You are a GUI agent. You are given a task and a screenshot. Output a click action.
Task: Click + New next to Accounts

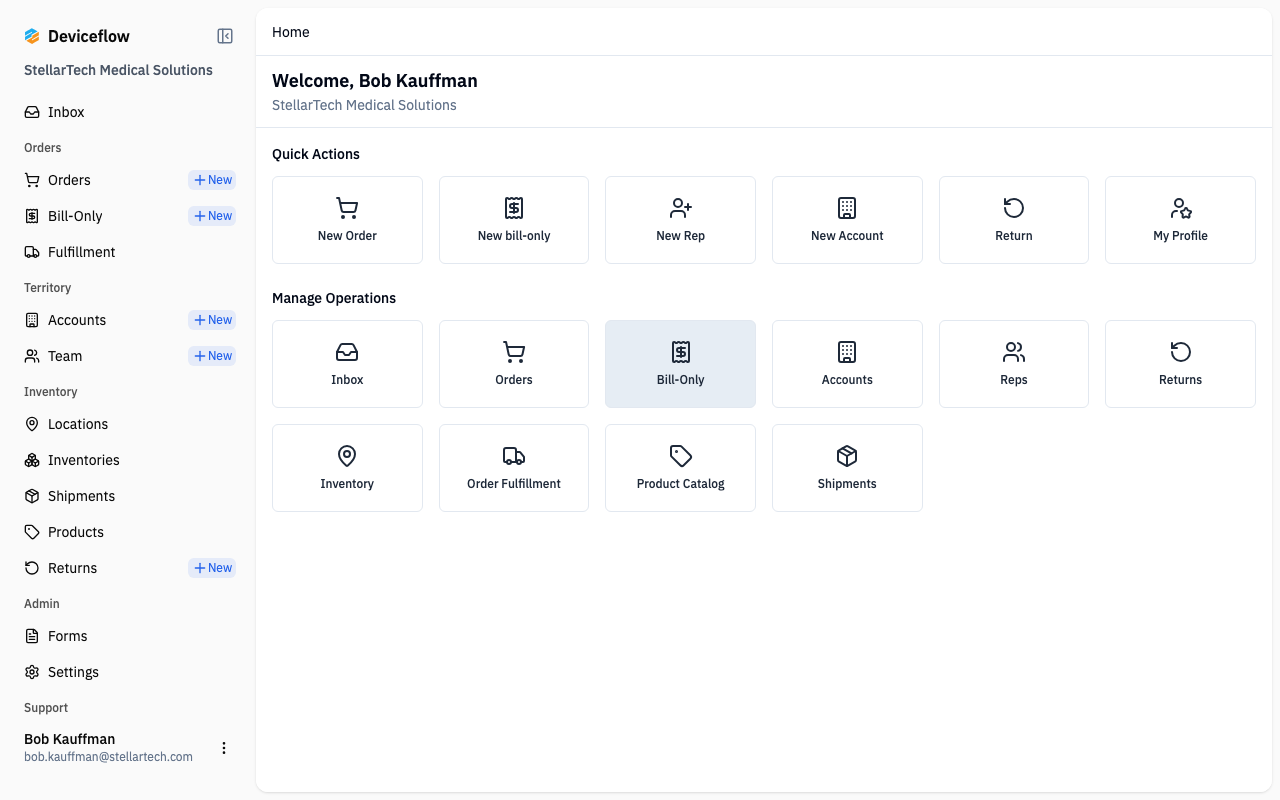coord(212,320)
